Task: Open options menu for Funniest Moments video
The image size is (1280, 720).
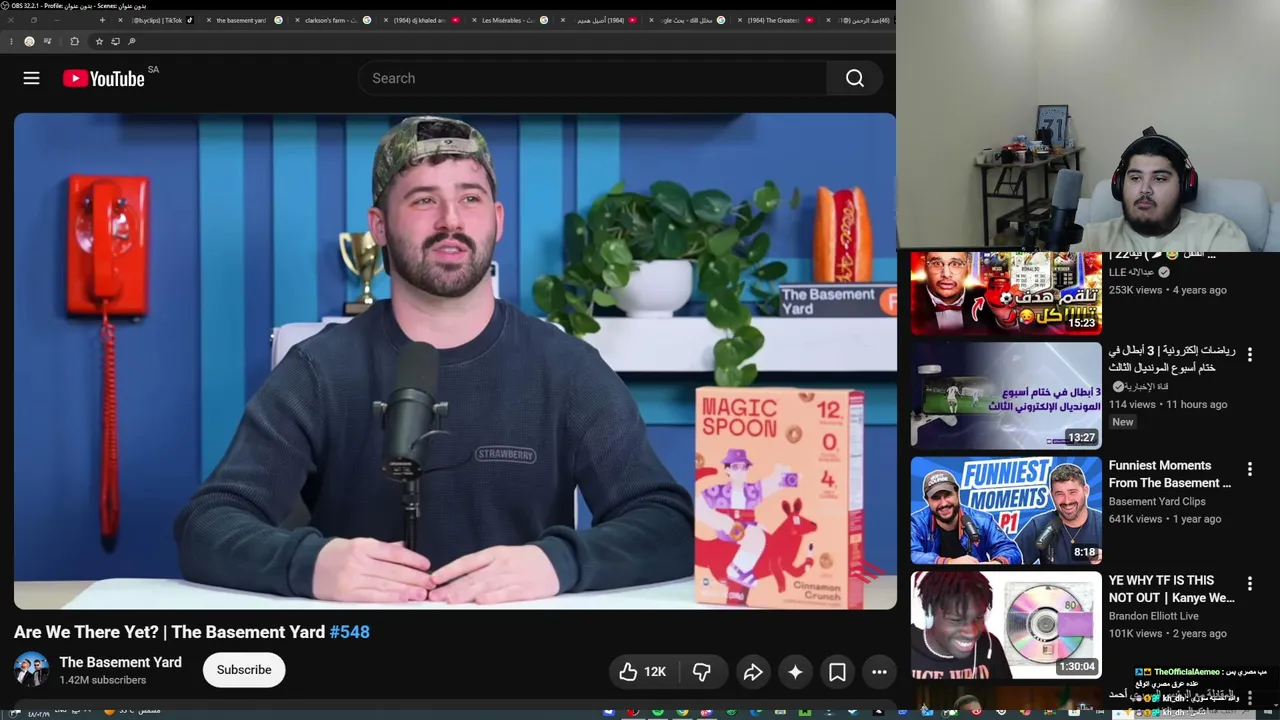Action: click(x=1250, y=469)
